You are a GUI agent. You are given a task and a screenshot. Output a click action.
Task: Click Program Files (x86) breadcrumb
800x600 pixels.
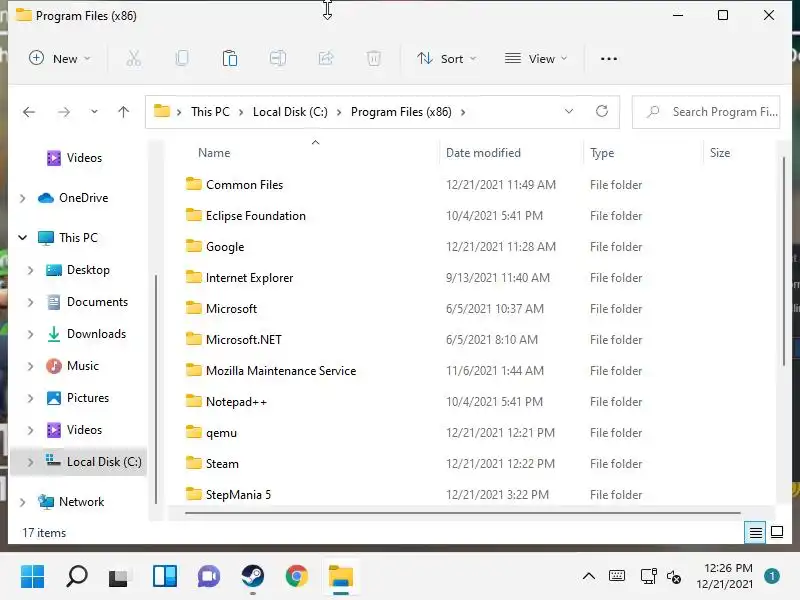[x=401, y=112]
